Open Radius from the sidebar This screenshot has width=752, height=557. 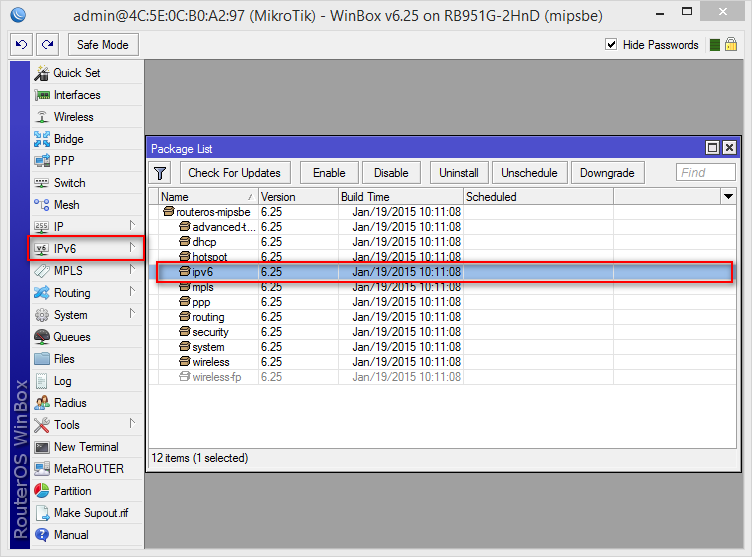[88, 403]
